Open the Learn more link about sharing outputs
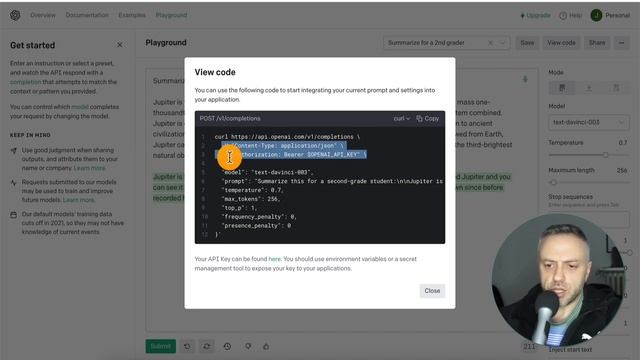 tap(89, 168)
